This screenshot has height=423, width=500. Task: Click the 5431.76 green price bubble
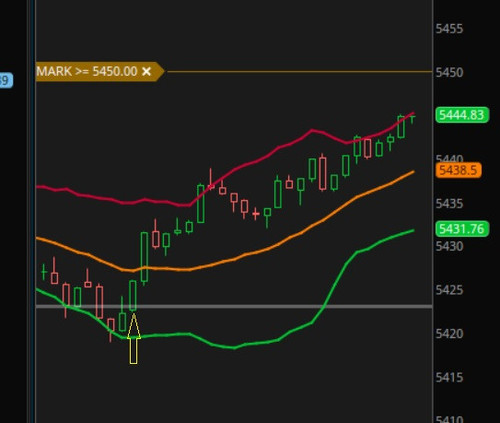pos(462,229)
